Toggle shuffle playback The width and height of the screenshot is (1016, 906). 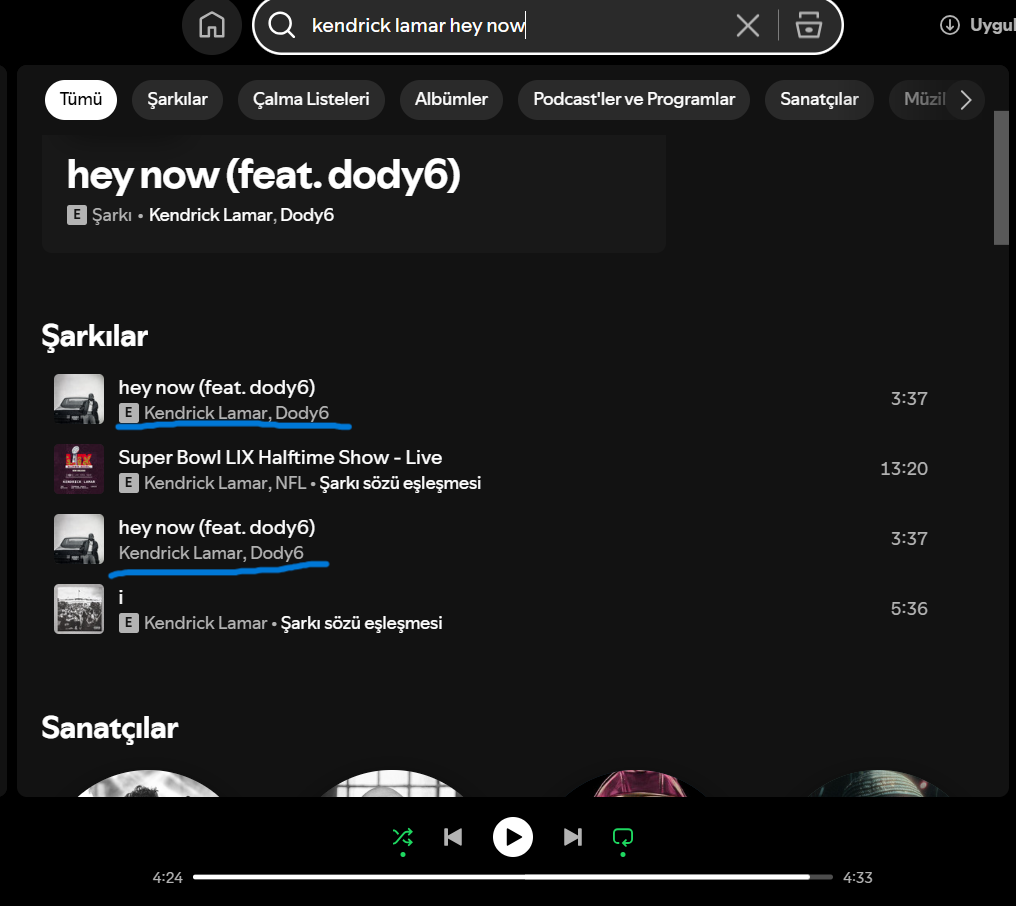402,837
